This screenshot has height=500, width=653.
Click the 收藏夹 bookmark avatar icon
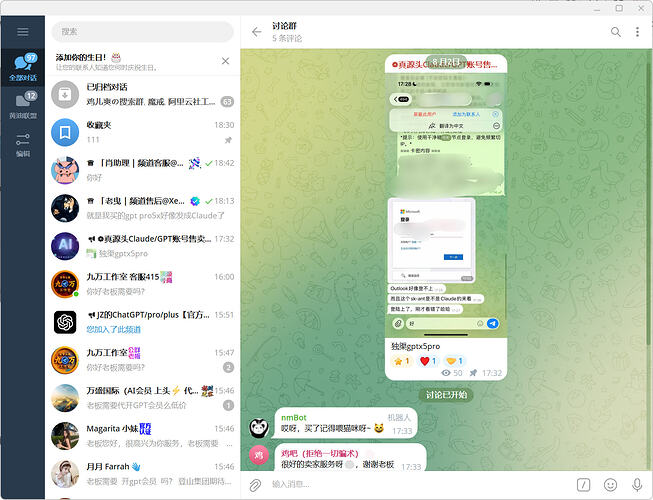pos(65,132)
